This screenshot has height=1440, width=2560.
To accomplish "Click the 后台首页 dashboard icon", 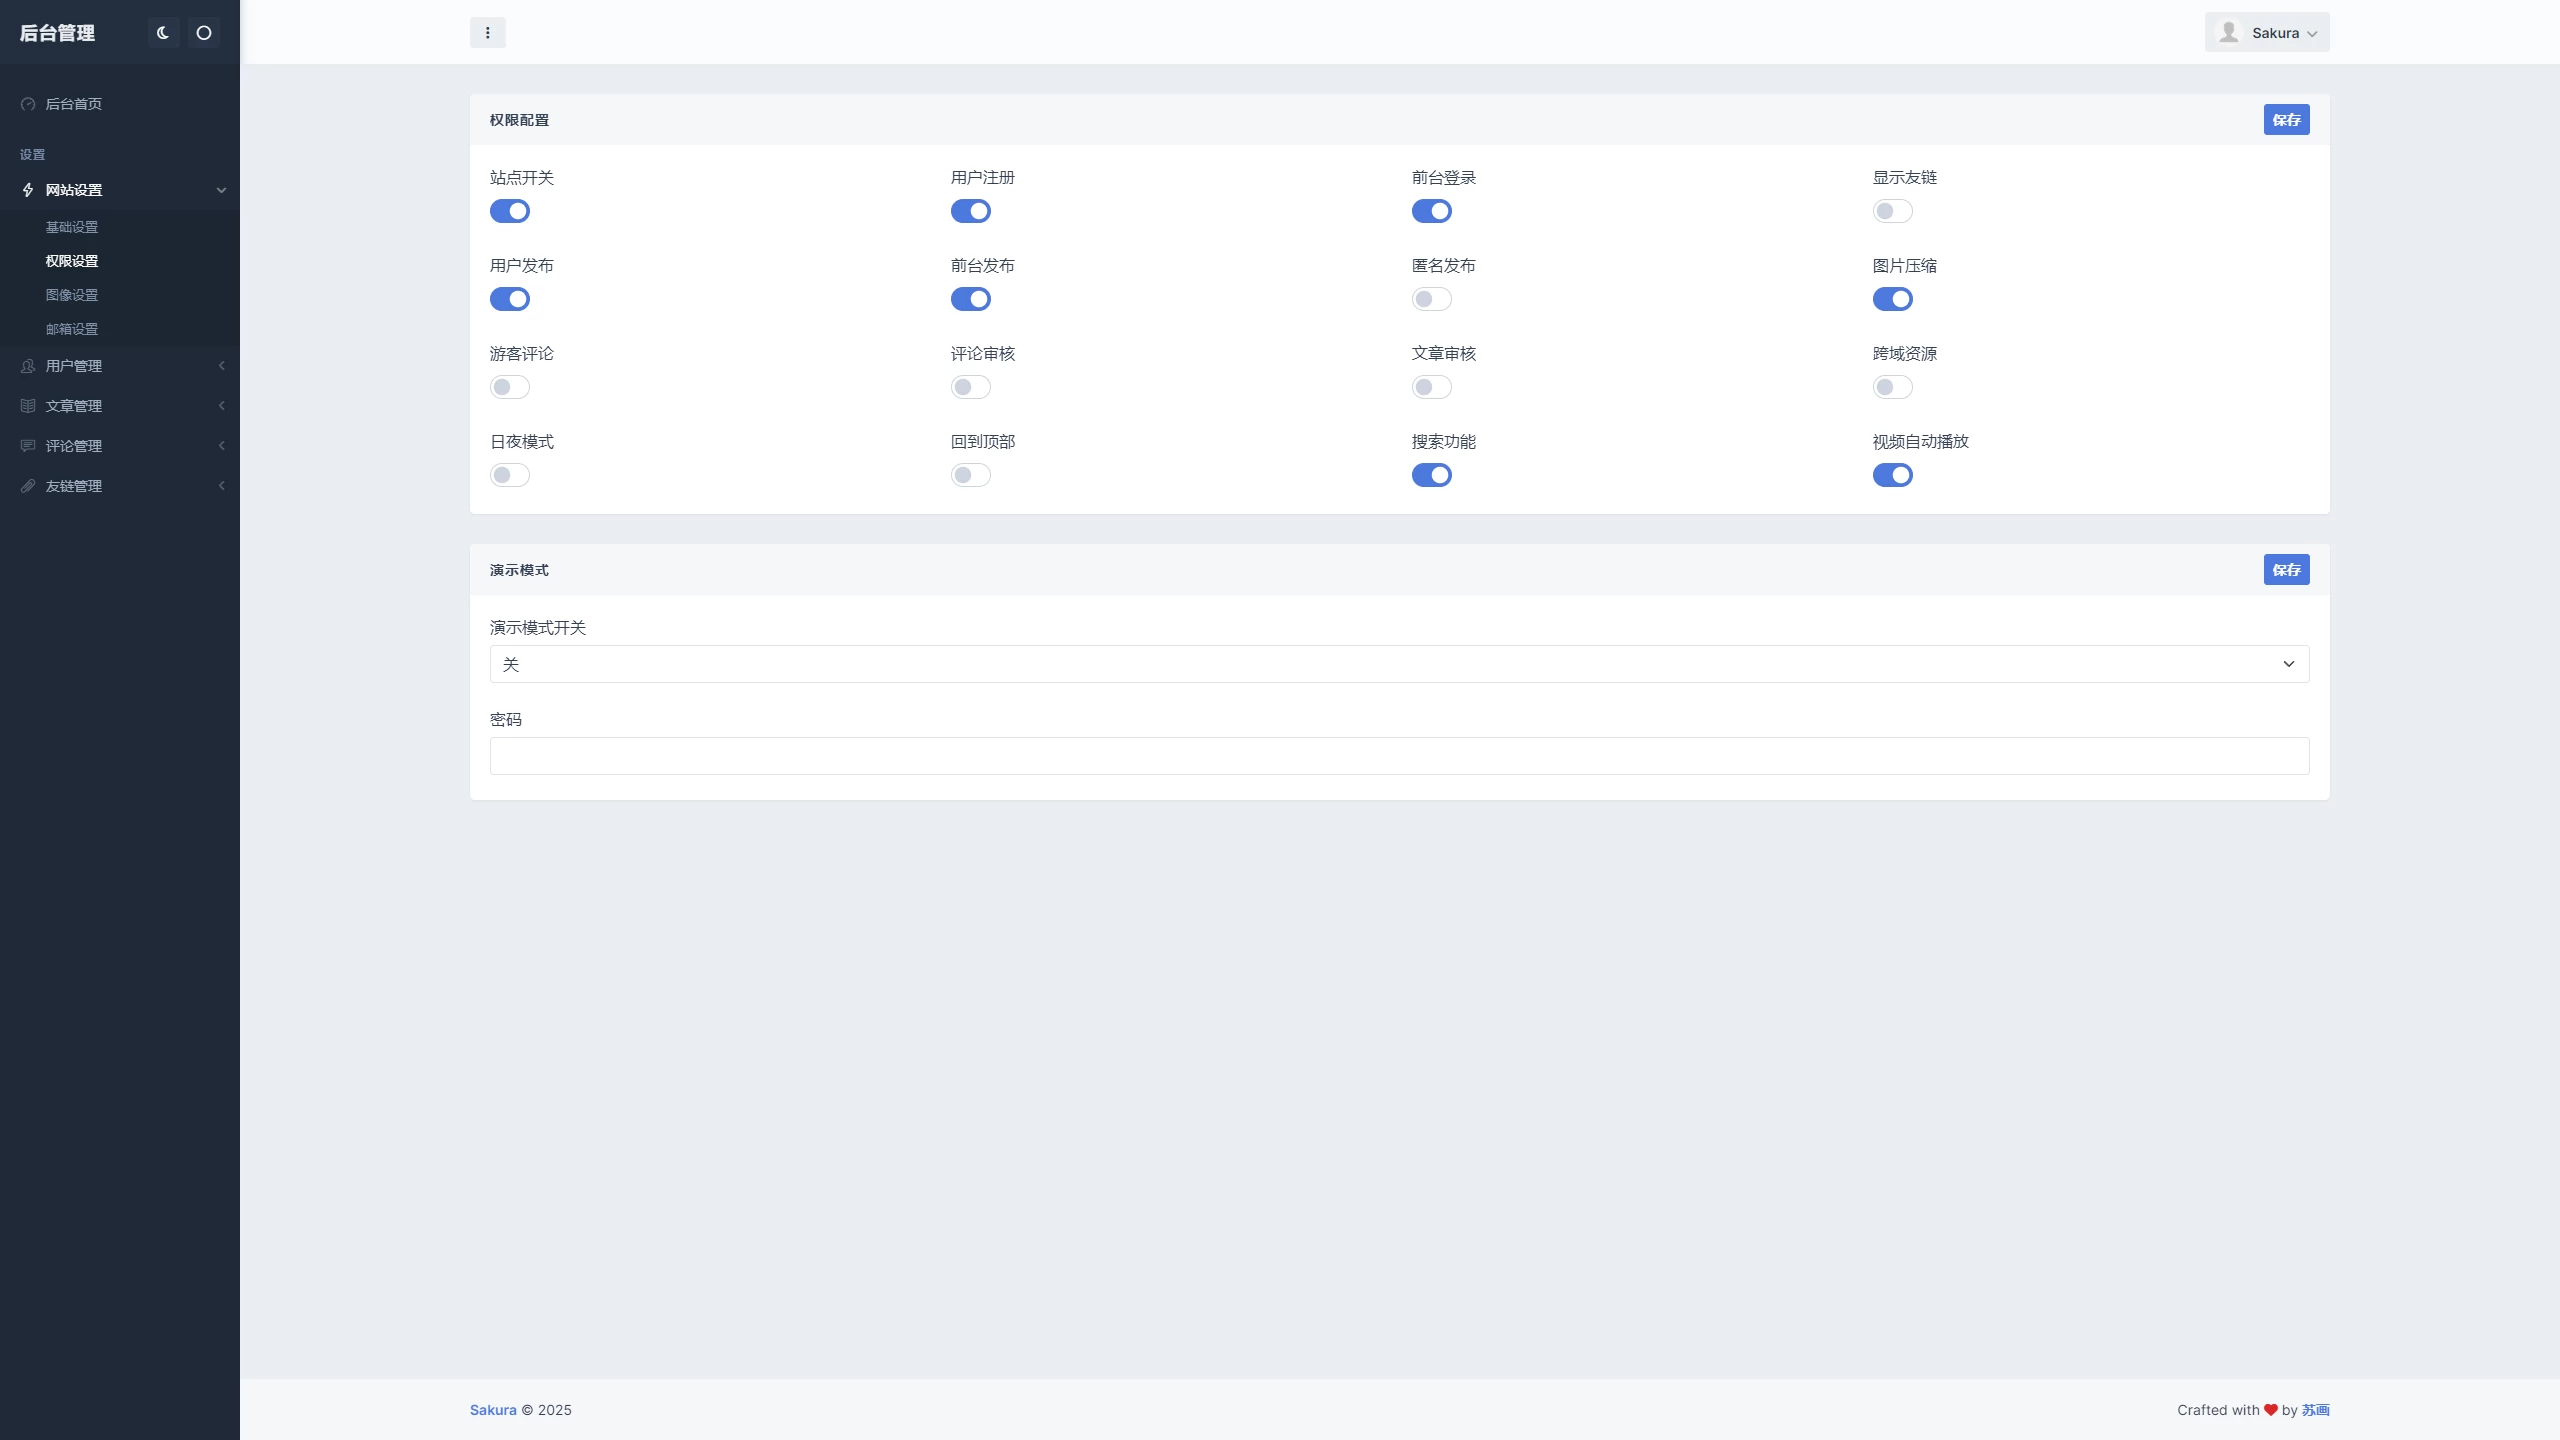I will [x=28, y=104].
